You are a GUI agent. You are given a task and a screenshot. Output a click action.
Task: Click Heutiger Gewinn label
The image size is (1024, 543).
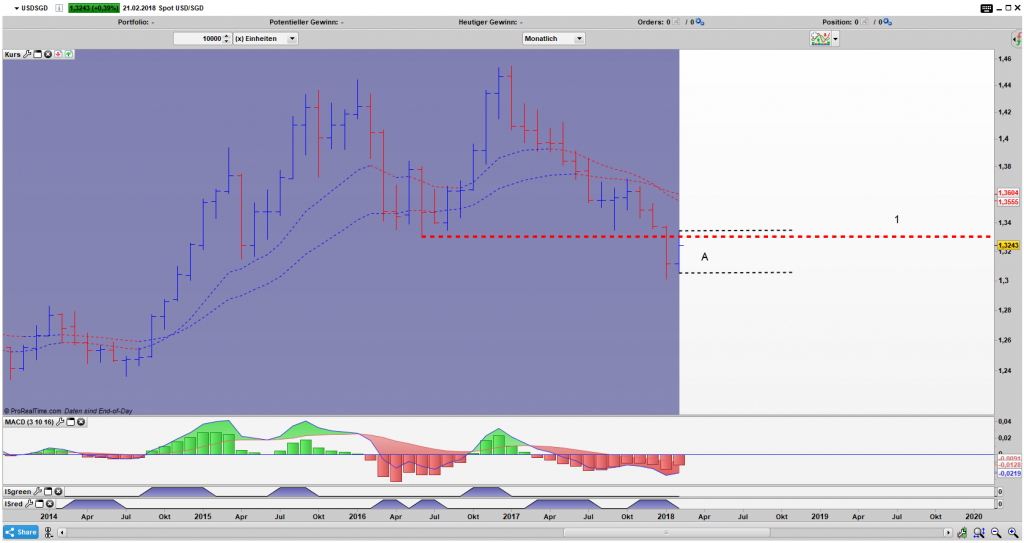coord(490,22)
